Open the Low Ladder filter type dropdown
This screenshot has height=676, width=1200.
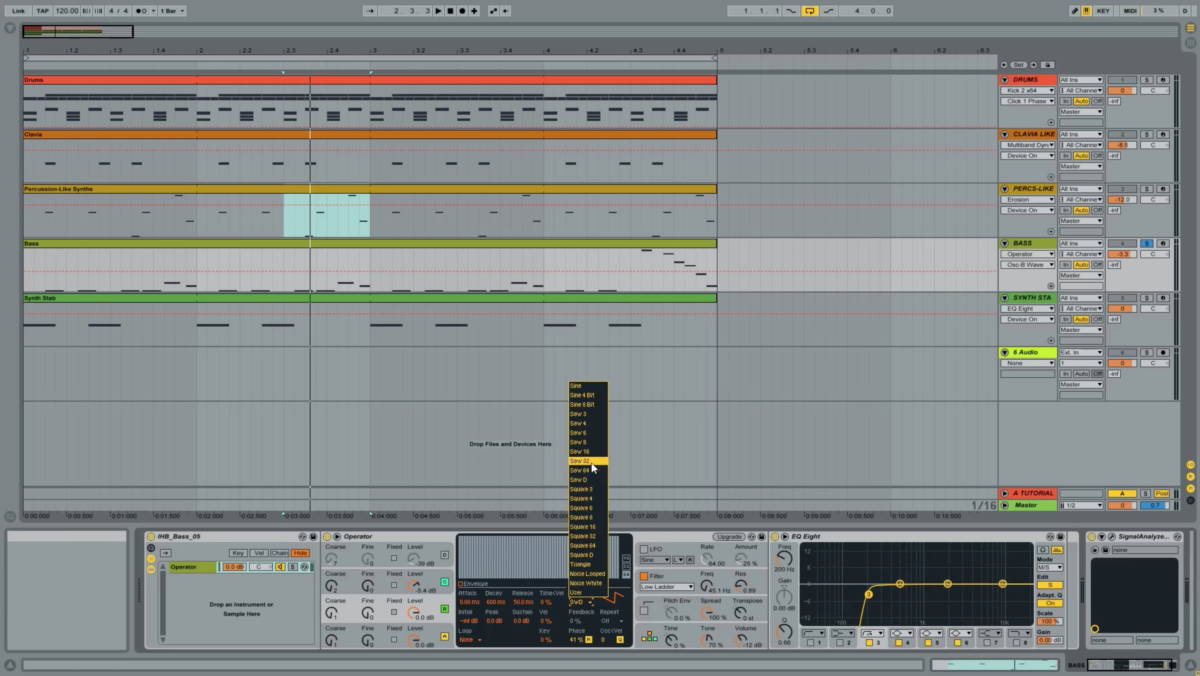(666, 587)
